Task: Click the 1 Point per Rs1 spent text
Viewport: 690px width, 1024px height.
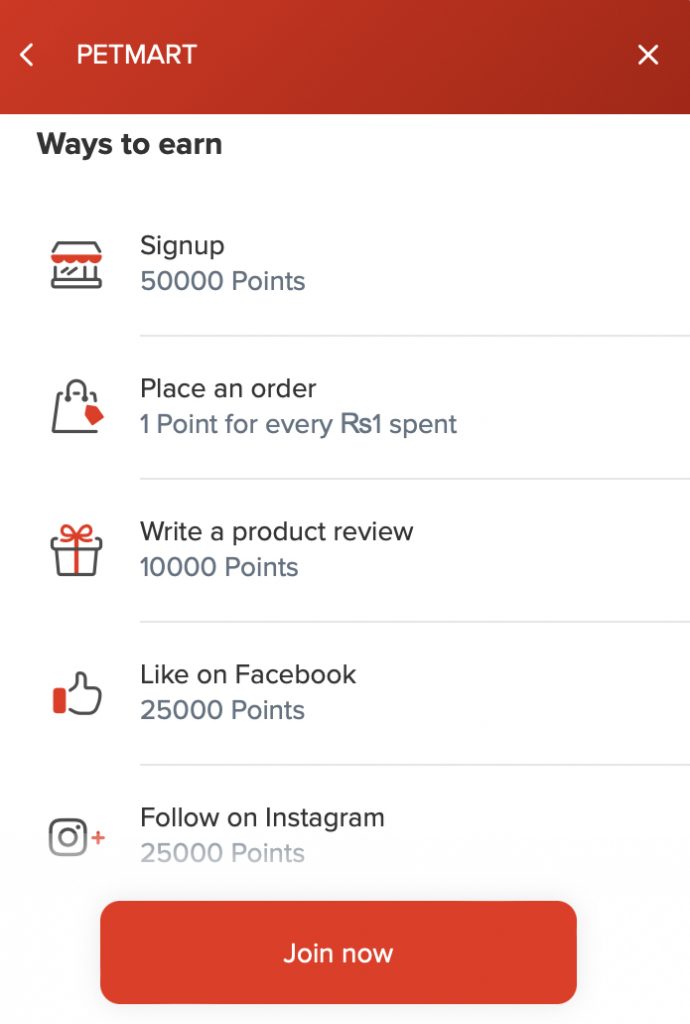Action: point(298,424)
